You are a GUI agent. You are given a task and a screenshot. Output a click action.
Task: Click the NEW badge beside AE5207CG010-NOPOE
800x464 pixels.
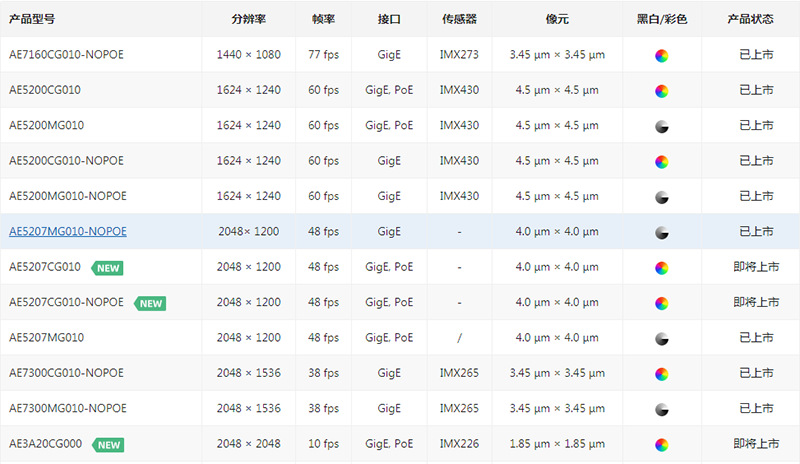pyautogui.click(x=151, y=303)
